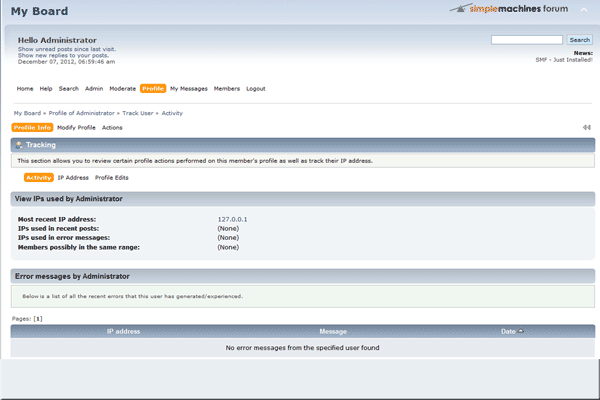Open Profile of Administrator breadcrumb

pos(82,113)
